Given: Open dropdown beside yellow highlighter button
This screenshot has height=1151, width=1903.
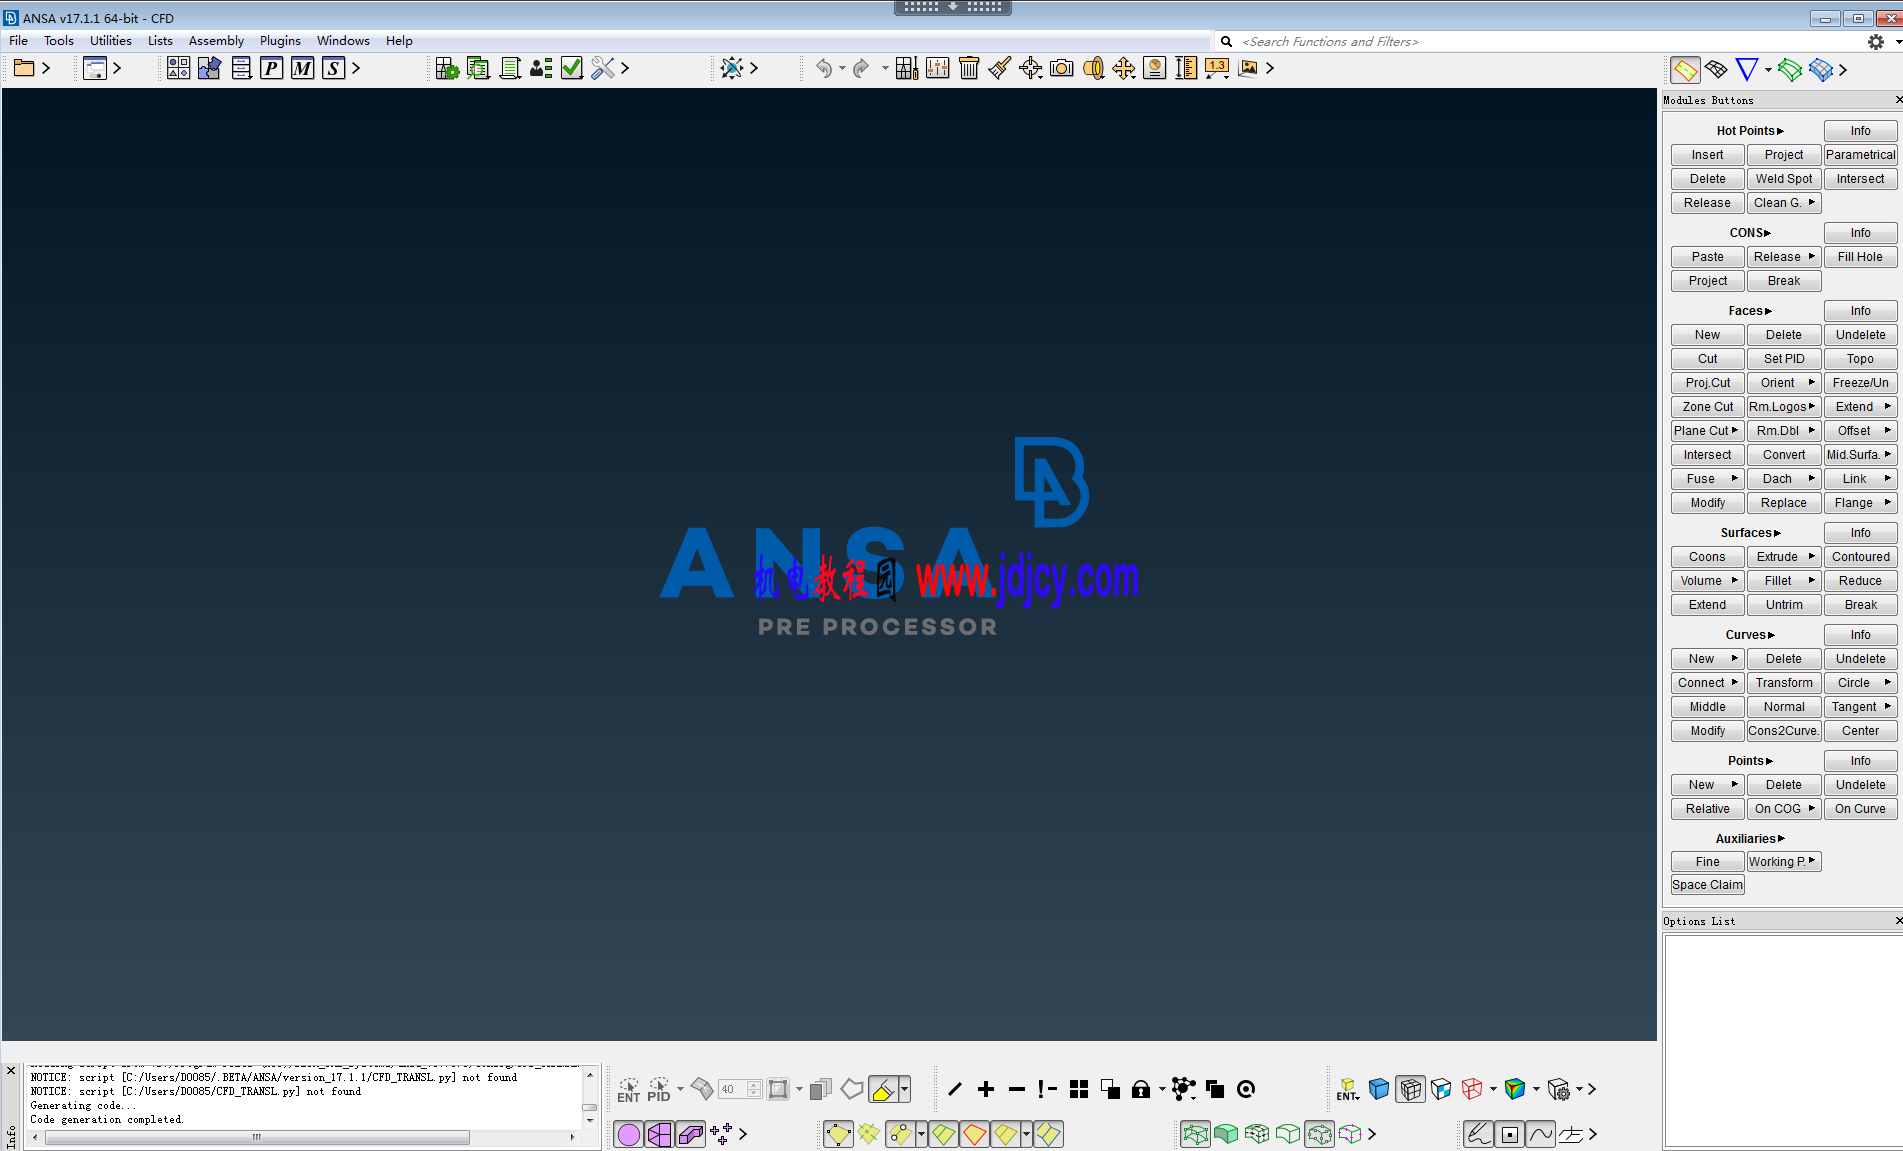Looking at the screenshot, I should tap(904, 1089).
